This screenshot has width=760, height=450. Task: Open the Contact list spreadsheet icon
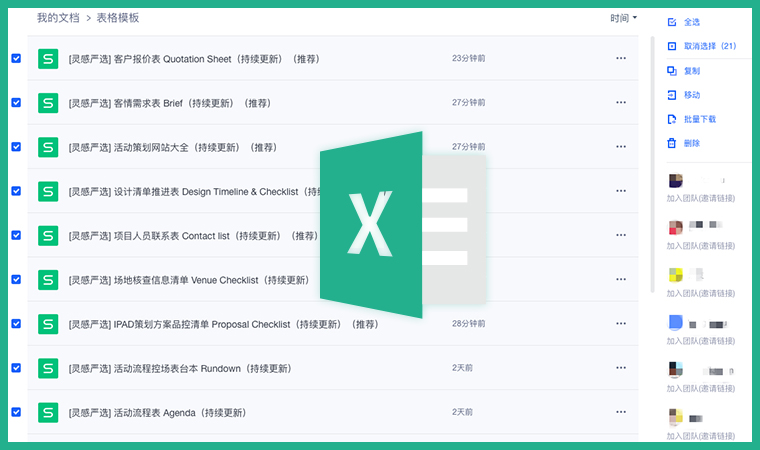48,236
